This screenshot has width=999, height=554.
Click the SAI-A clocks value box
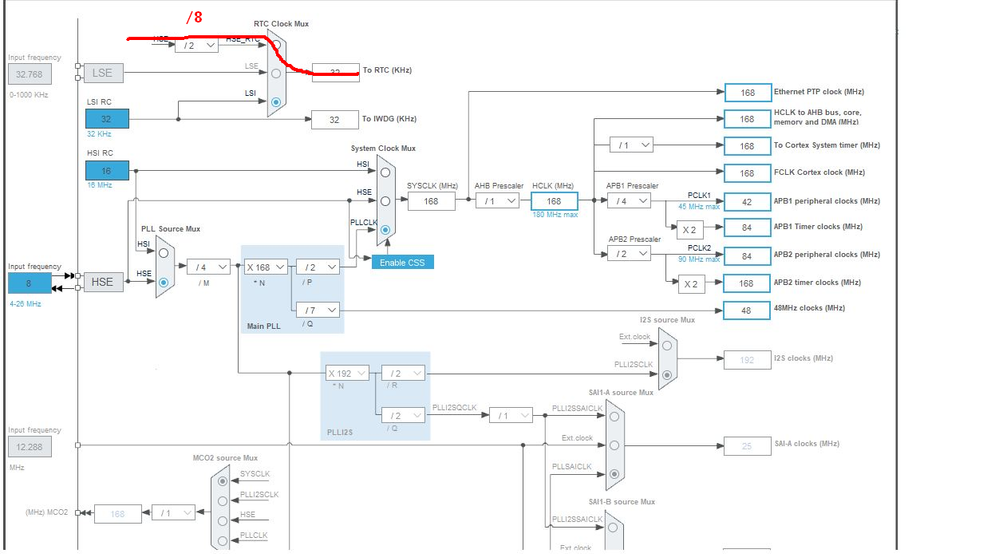coord(747,446)
